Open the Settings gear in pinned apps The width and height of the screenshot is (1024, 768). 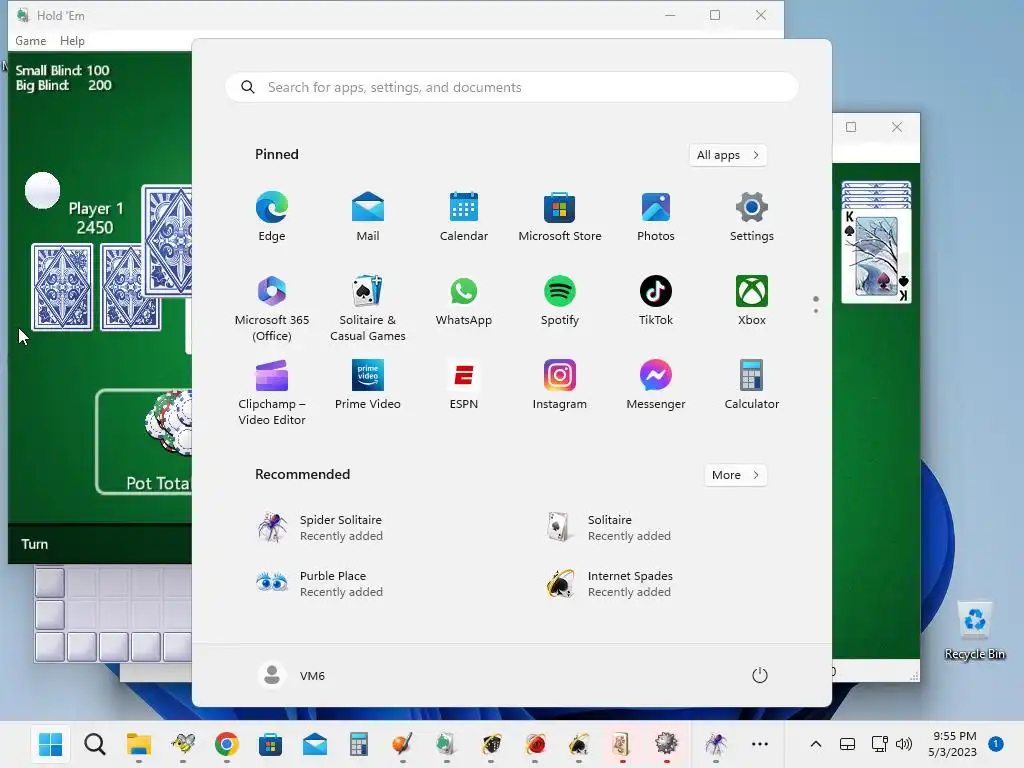pos(752,217)
